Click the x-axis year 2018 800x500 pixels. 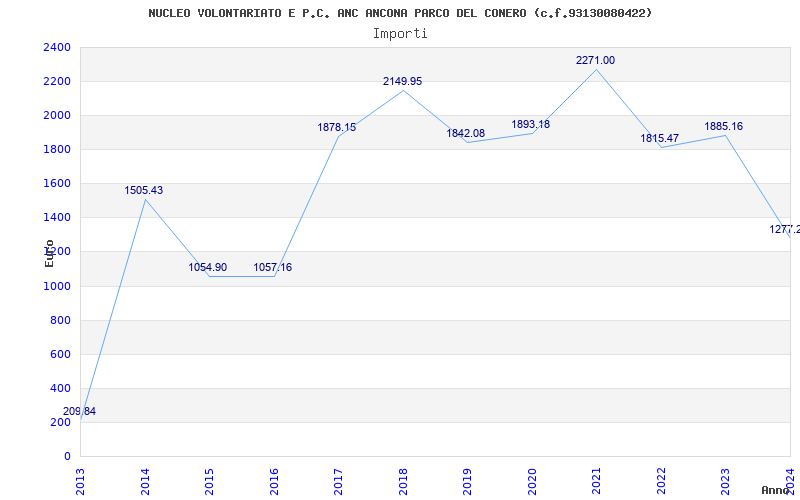click(x=403, y=481)
